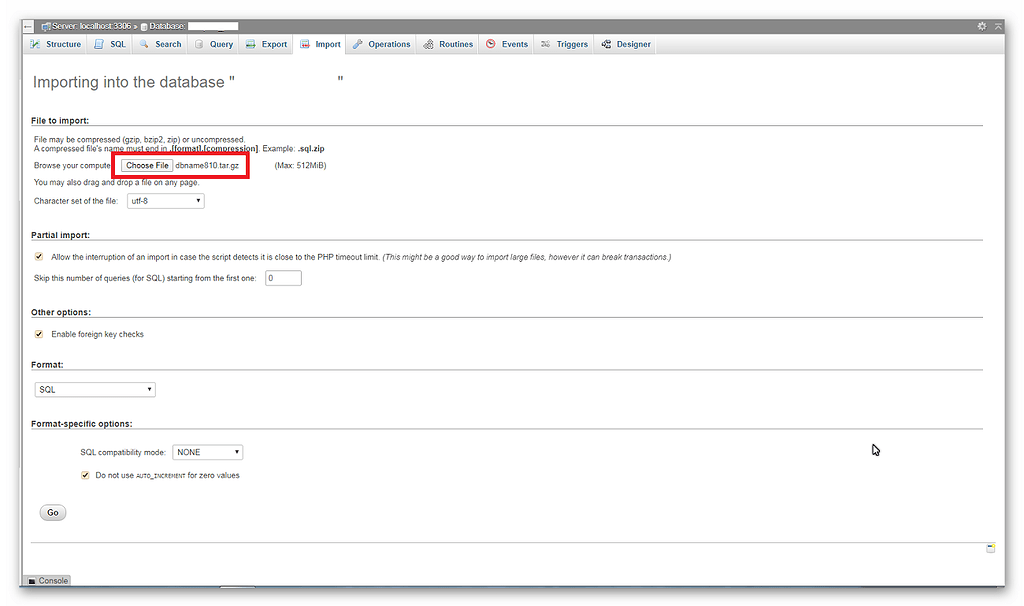Click Choose File to browse for import file
Screen dimensions: 1024x606
[x=146, y=164]
